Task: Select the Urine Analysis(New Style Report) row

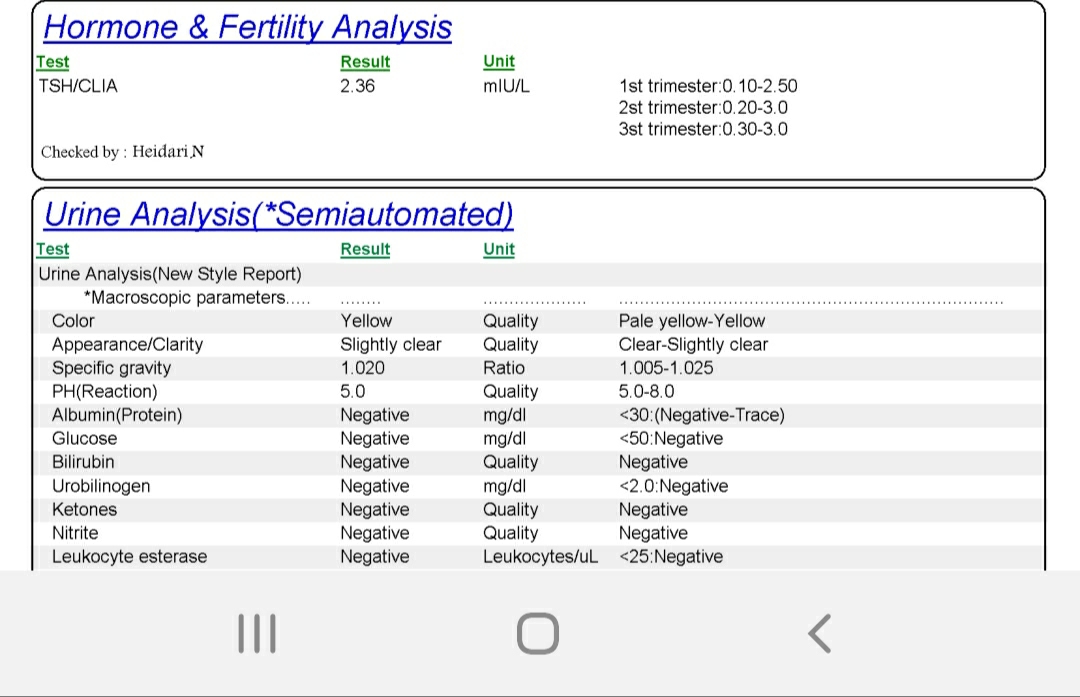Action: [170, 274]
